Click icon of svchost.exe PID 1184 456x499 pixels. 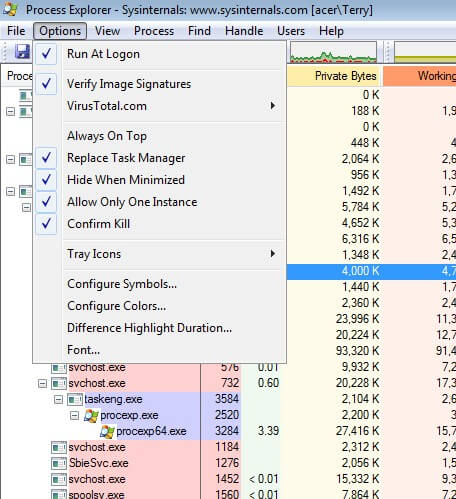(x=59, y=447)
